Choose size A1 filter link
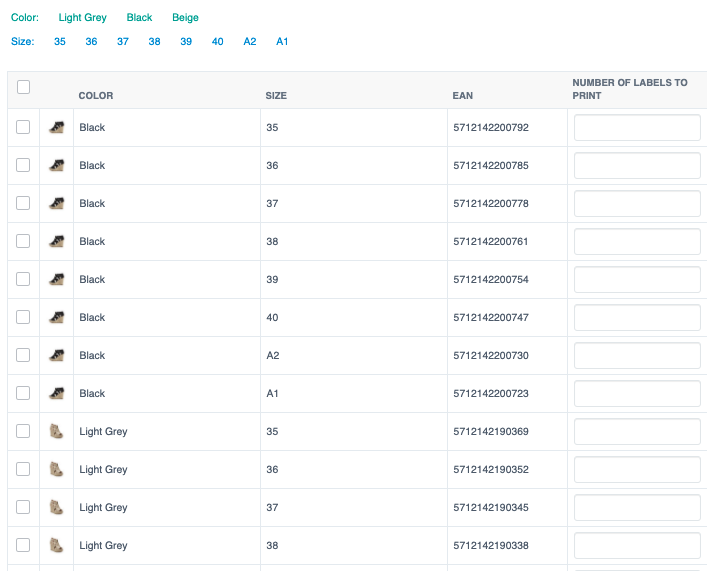Image resolution: width=707 pixels, height=571 pixels. (x=282, y=41)
